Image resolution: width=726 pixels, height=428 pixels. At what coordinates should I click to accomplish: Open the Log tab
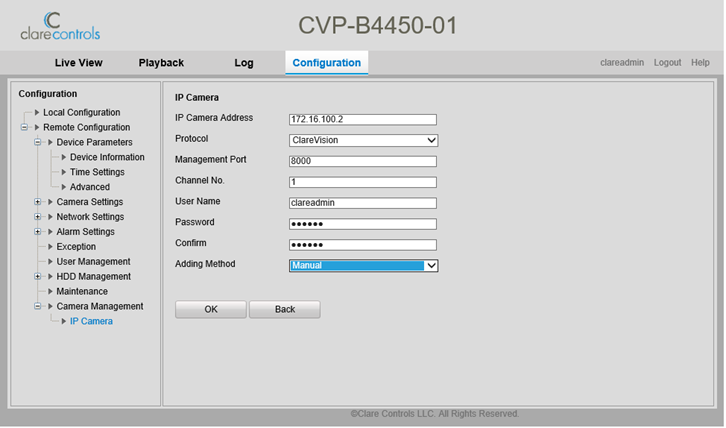(x=244, y=63)
